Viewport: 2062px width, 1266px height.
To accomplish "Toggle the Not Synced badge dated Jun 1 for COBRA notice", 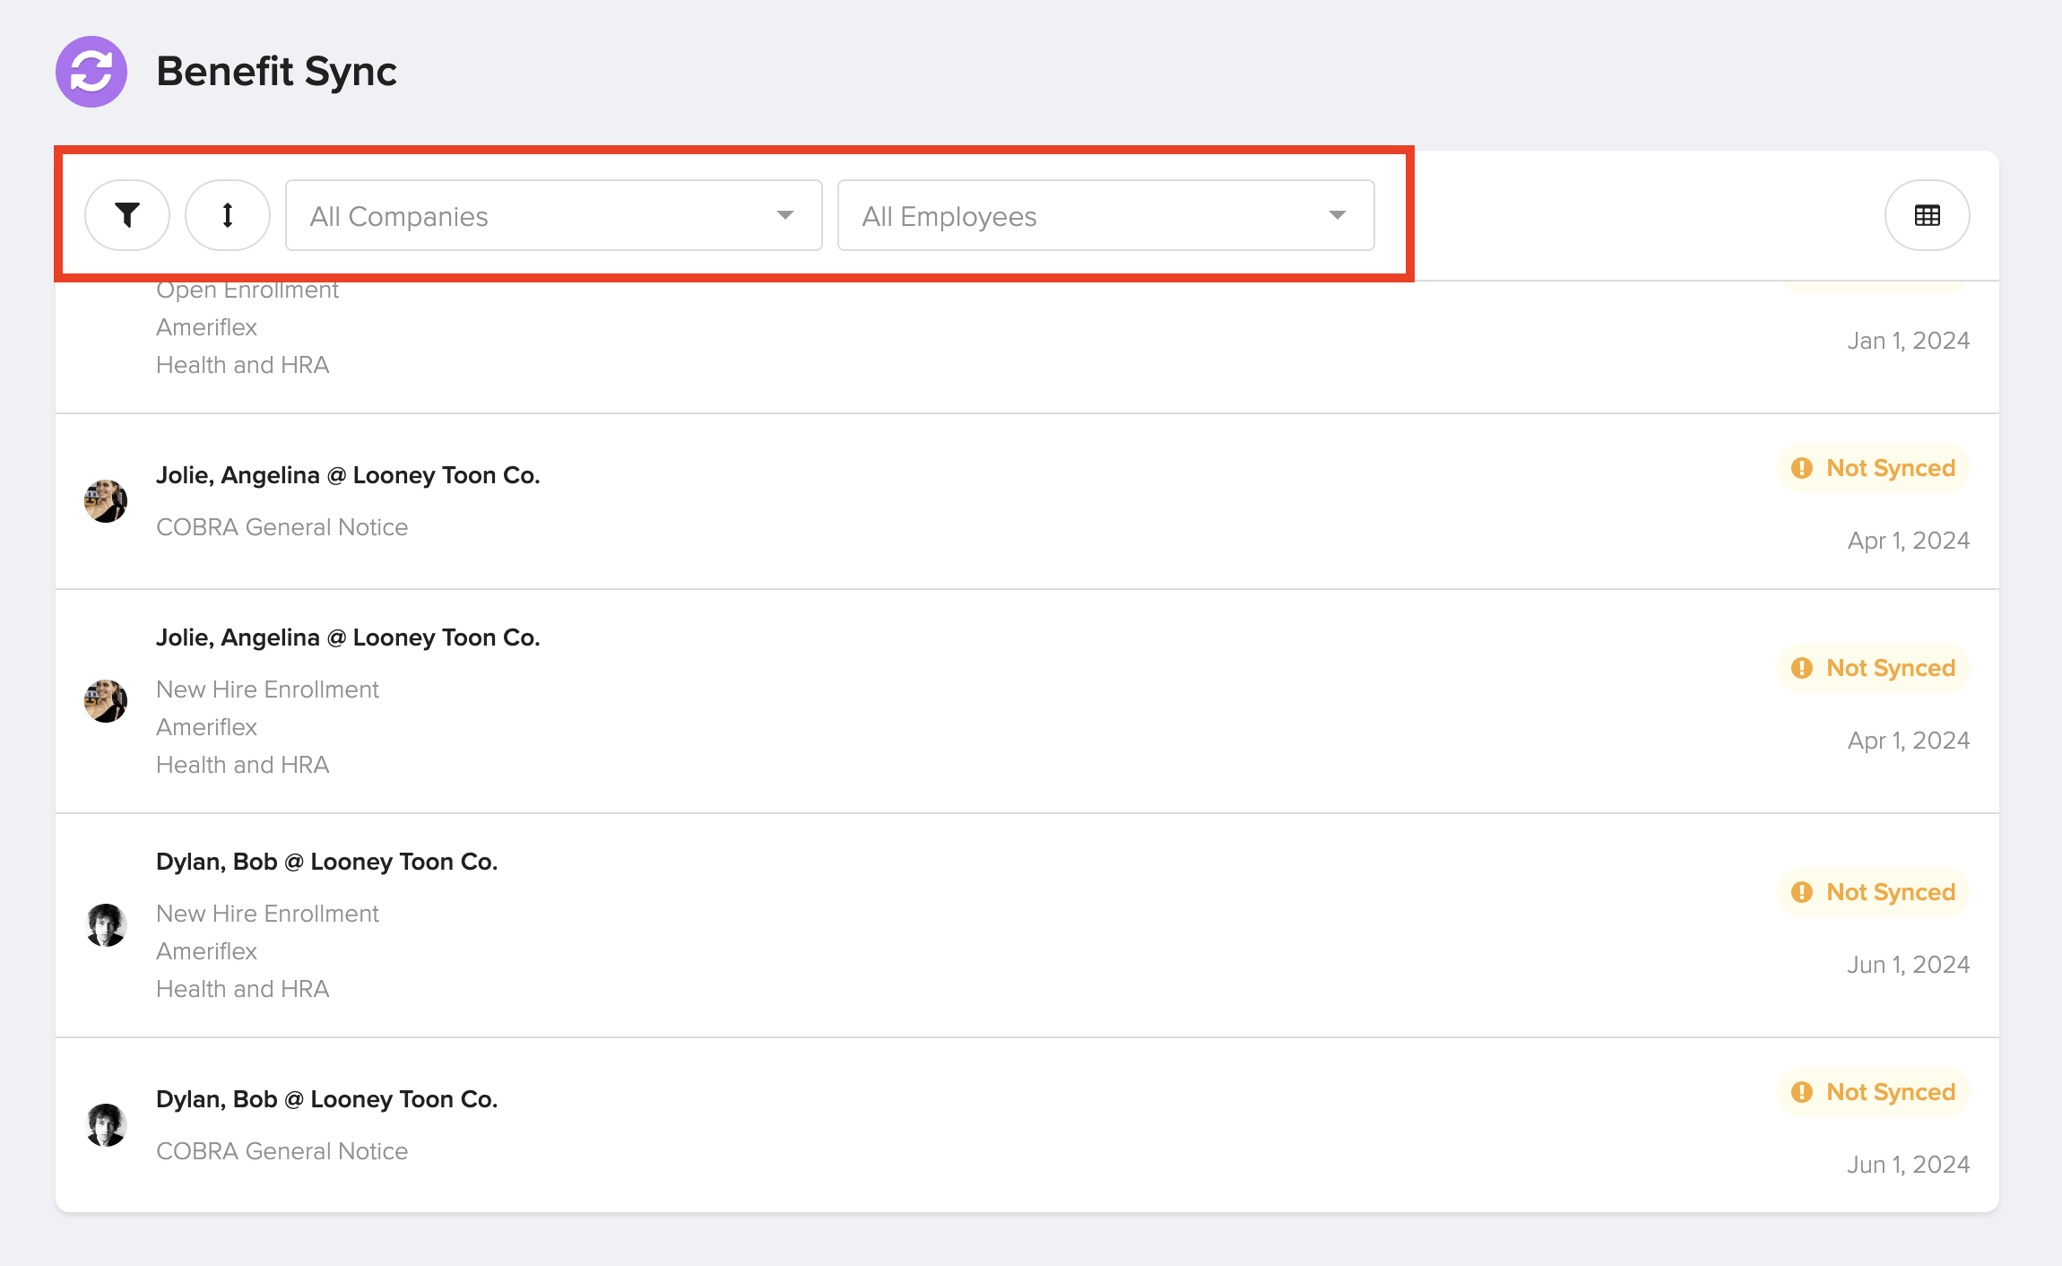I will (1873, 1092).
